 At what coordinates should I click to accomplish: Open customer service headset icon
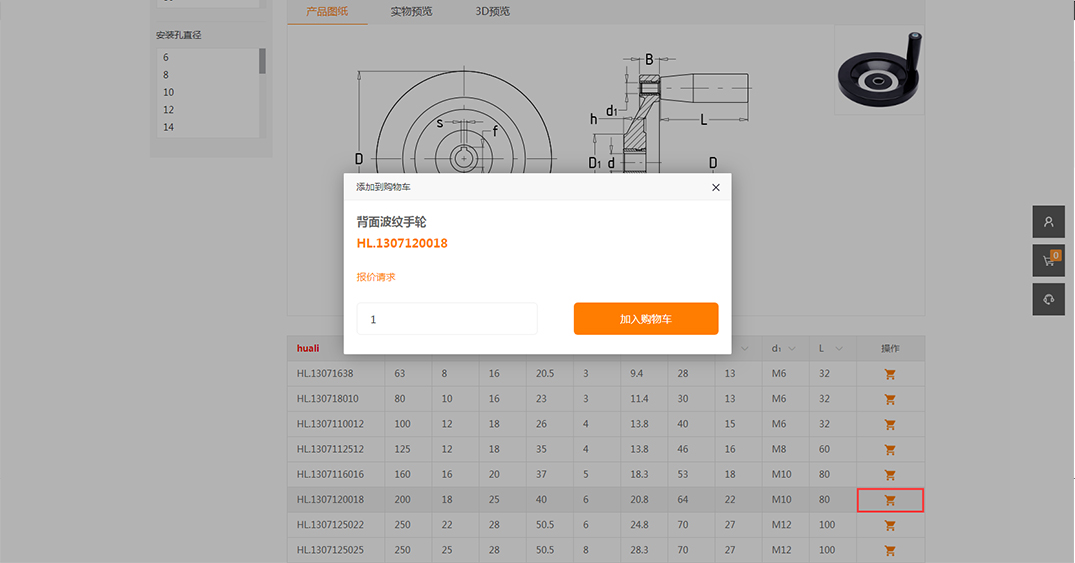click(x=1048, y=299)
